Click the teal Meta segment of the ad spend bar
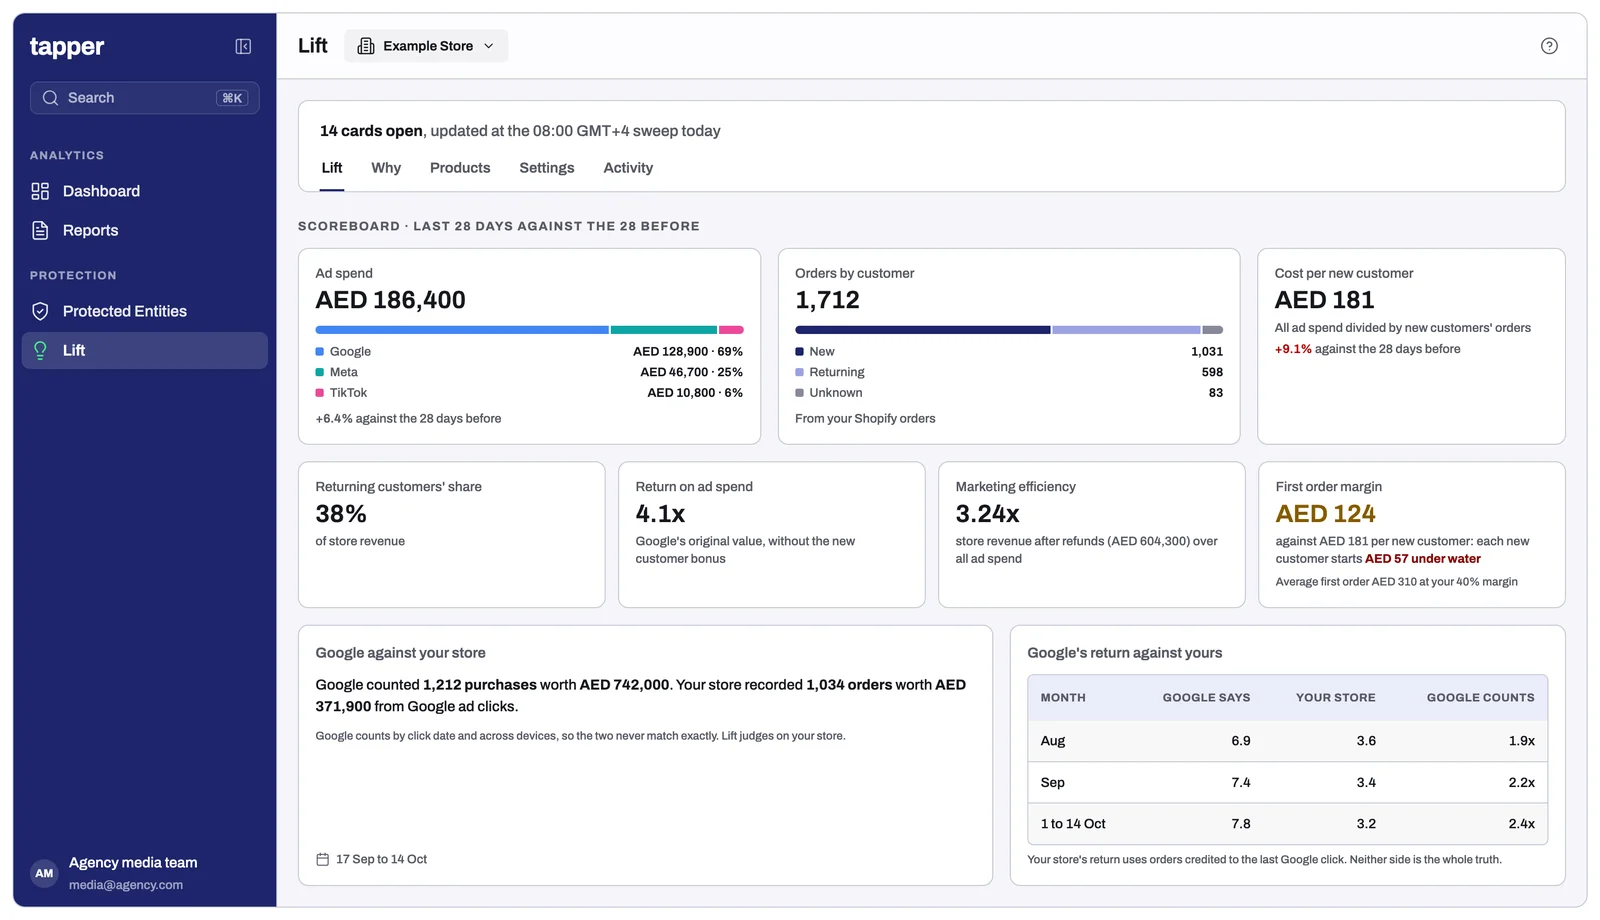 (664, 329)
